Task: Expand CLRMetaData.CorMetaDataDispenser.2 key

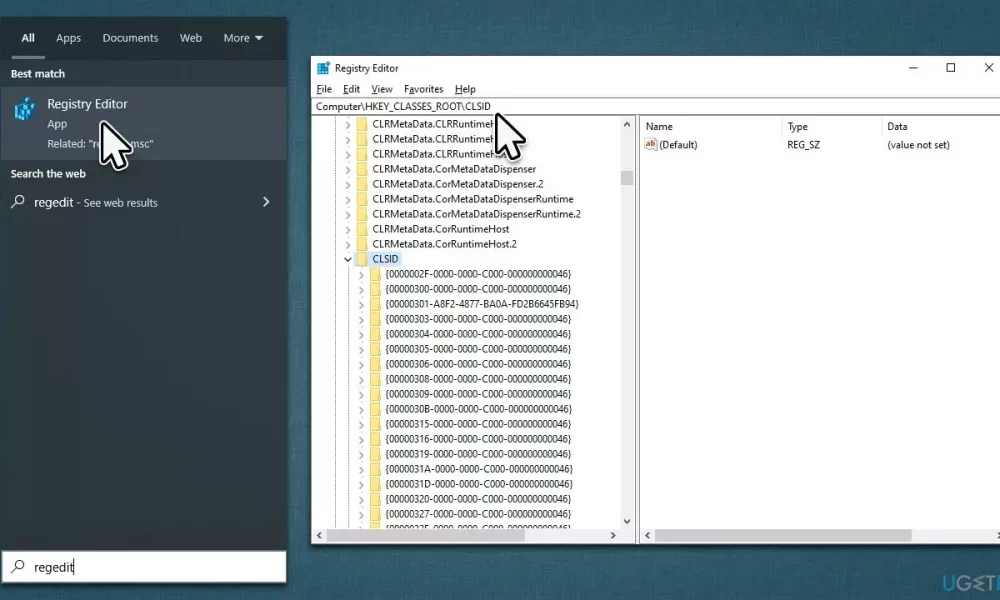Action: click(348, 184)
